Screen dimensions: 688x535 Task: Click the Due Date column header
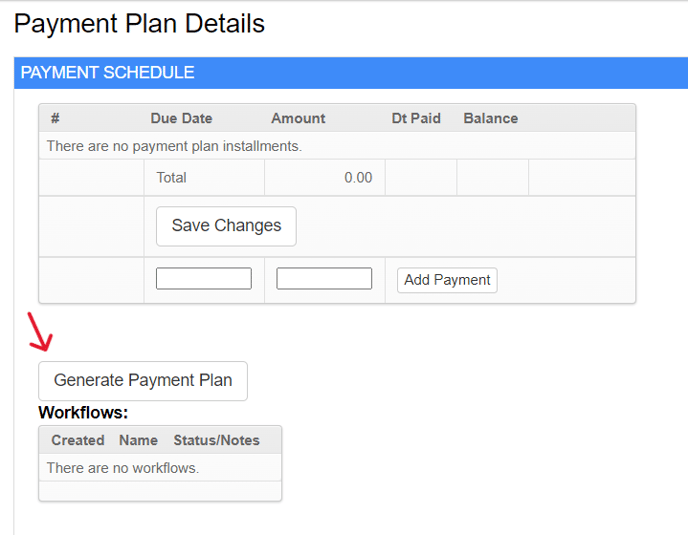click(x=181, y=118)
